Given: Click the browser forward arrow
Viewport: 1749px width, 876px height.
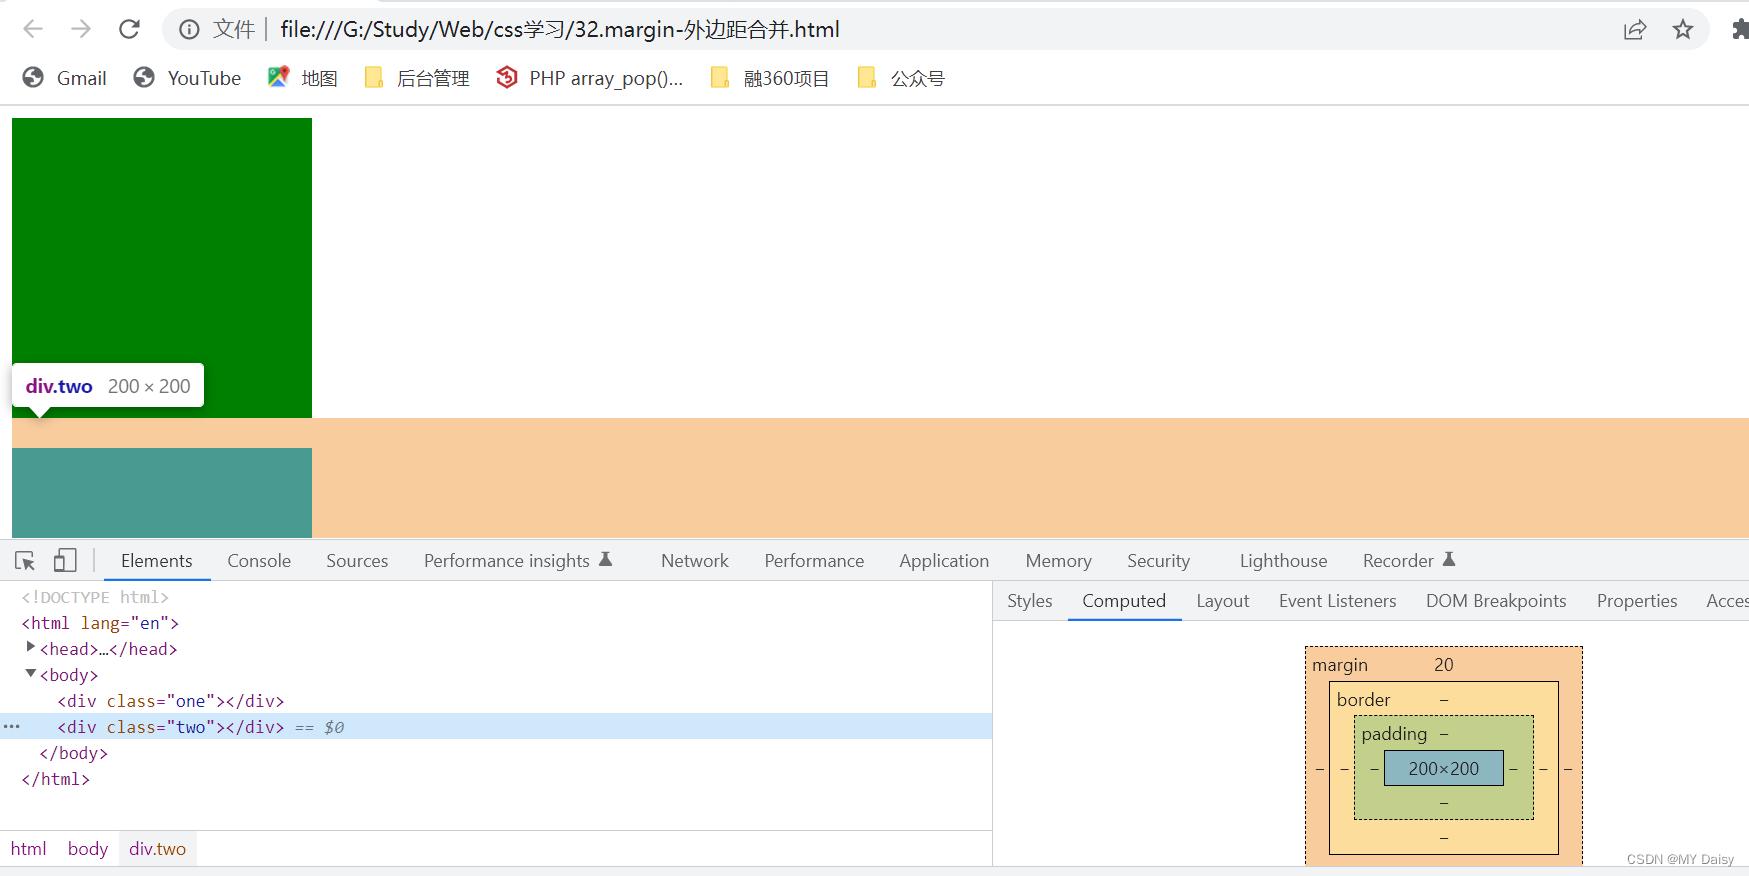Looking at the screenshot, I should pos(81,29).
